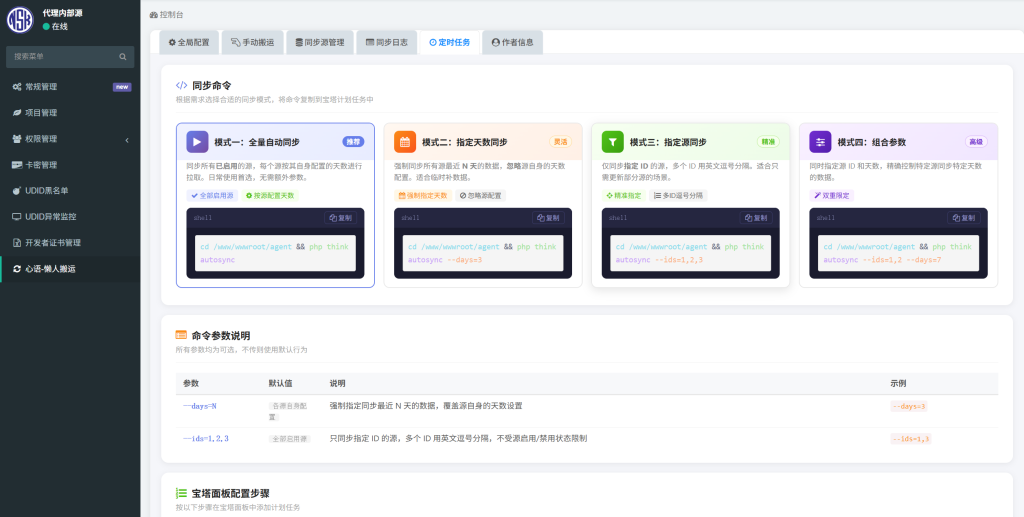Focus the 搜索菜单 search field
This screenshot has height=517, width=1024.
pyautogui.click(x=70, y=57)
